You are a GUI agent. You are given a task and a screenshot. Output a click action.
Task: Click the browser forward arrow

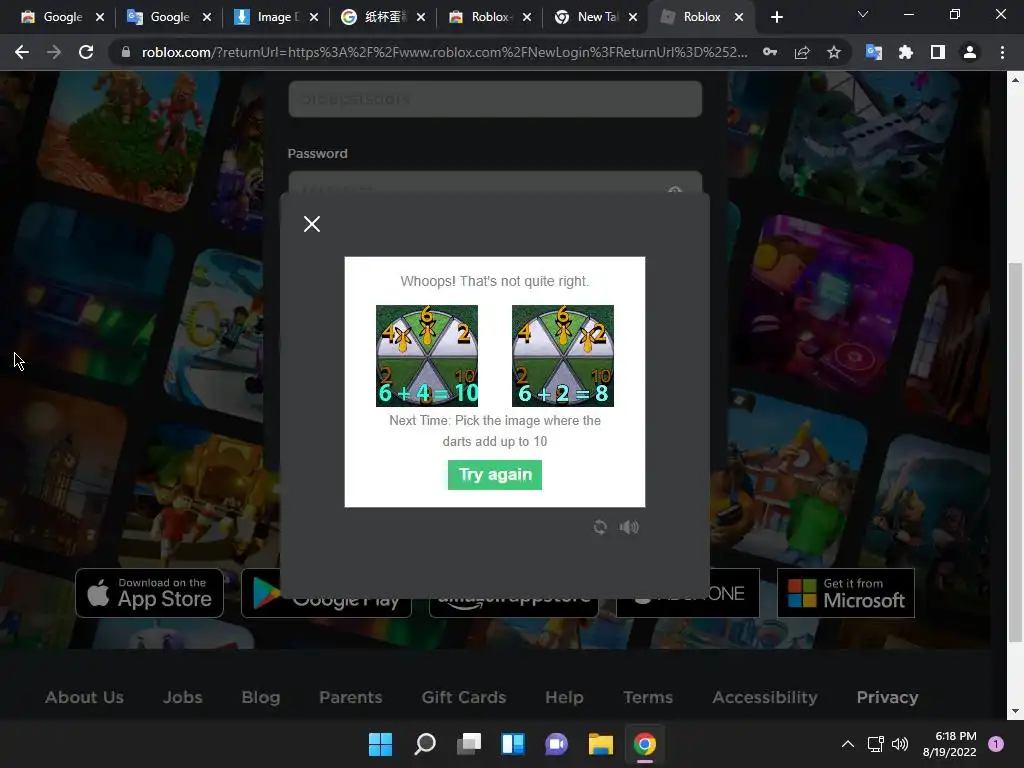[54, 52]
